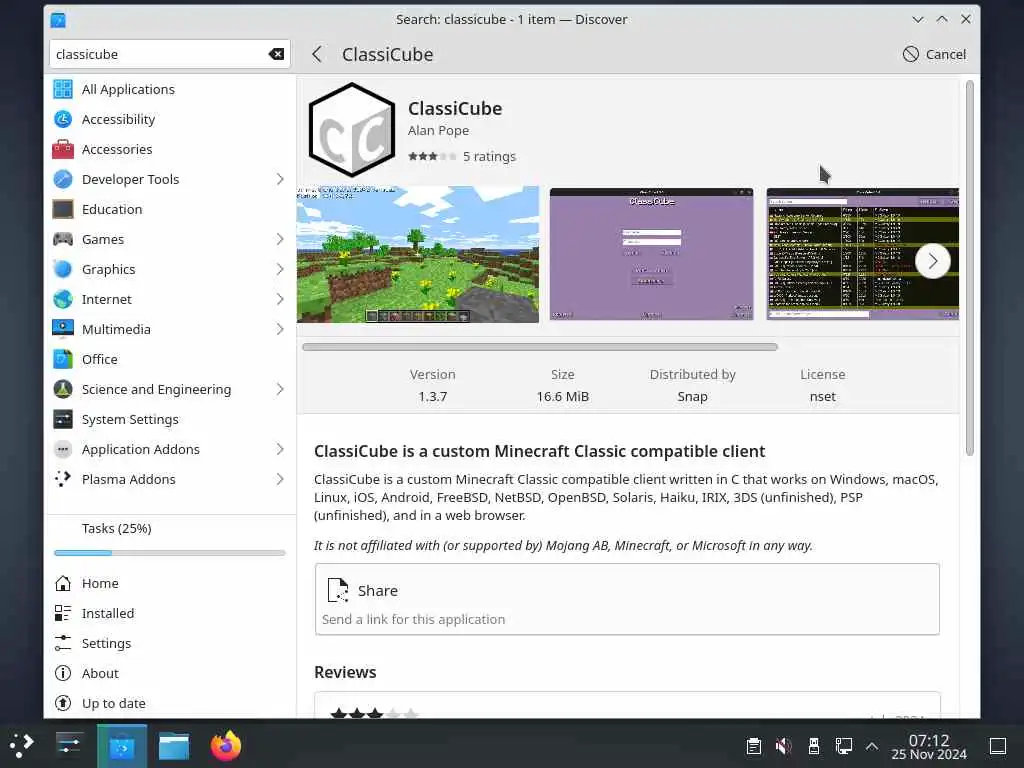Click the Plasma Addons icon
Image resolution: width=1024 pixels, height=768 pixels.
click(x=63, y=480)
